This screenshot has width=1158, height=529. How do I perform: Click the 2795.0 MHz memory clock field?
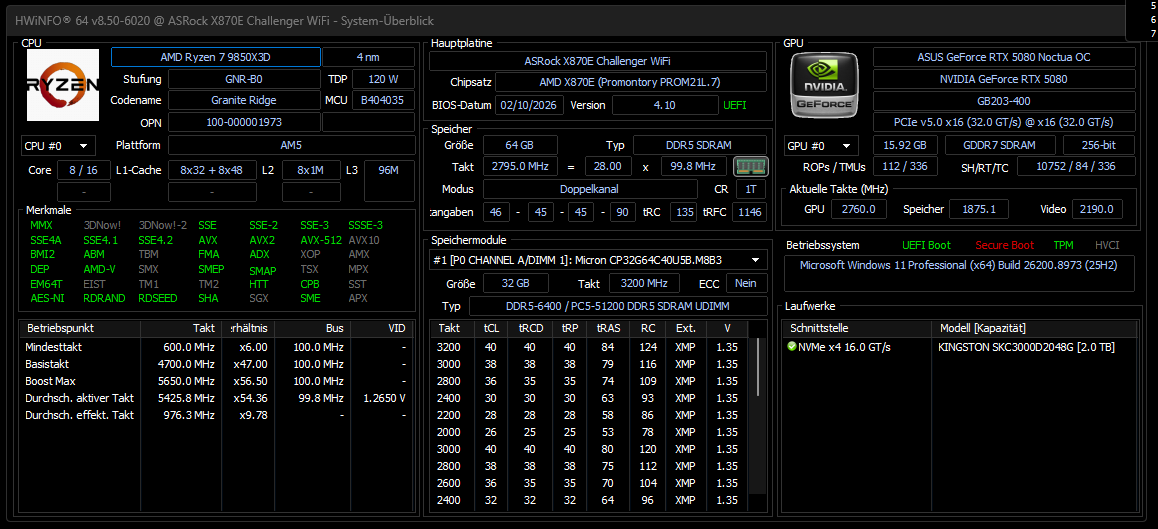tap(520, 167)
